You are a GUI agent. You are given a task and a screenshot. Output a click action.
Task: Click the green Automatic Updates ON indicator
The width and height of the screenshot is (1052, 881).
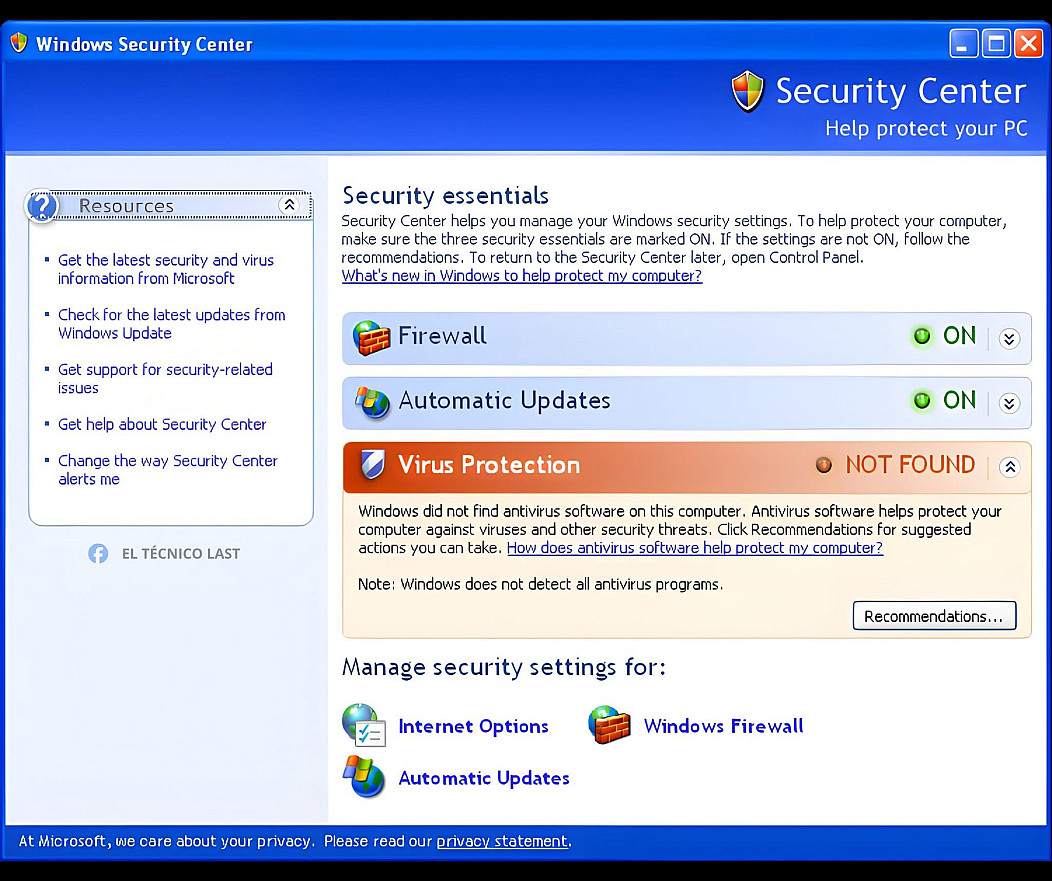click(x=921, y=401)
